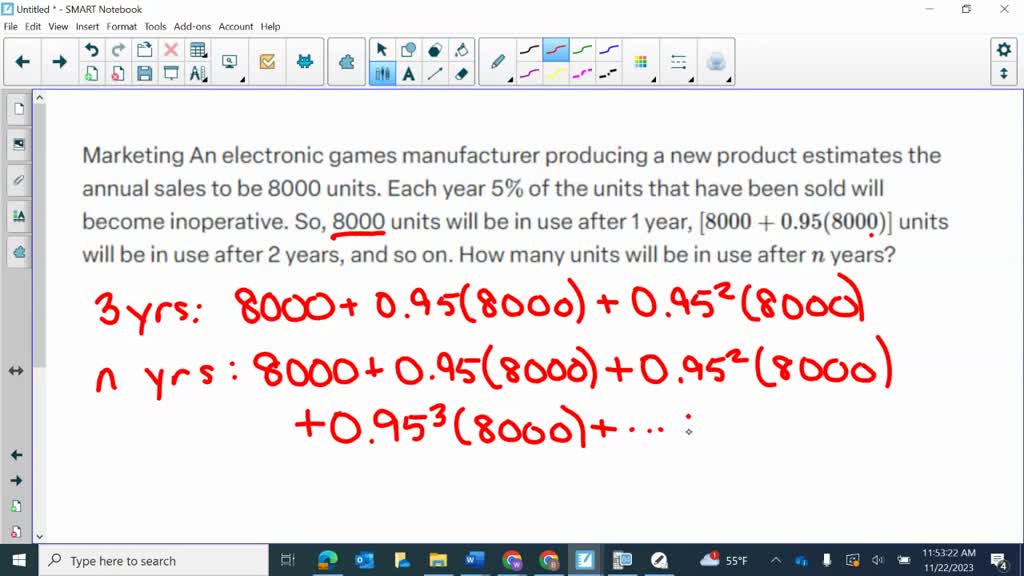Open SMART Notebook from the taskbar
1024x576 pixels.
(586, 560)
